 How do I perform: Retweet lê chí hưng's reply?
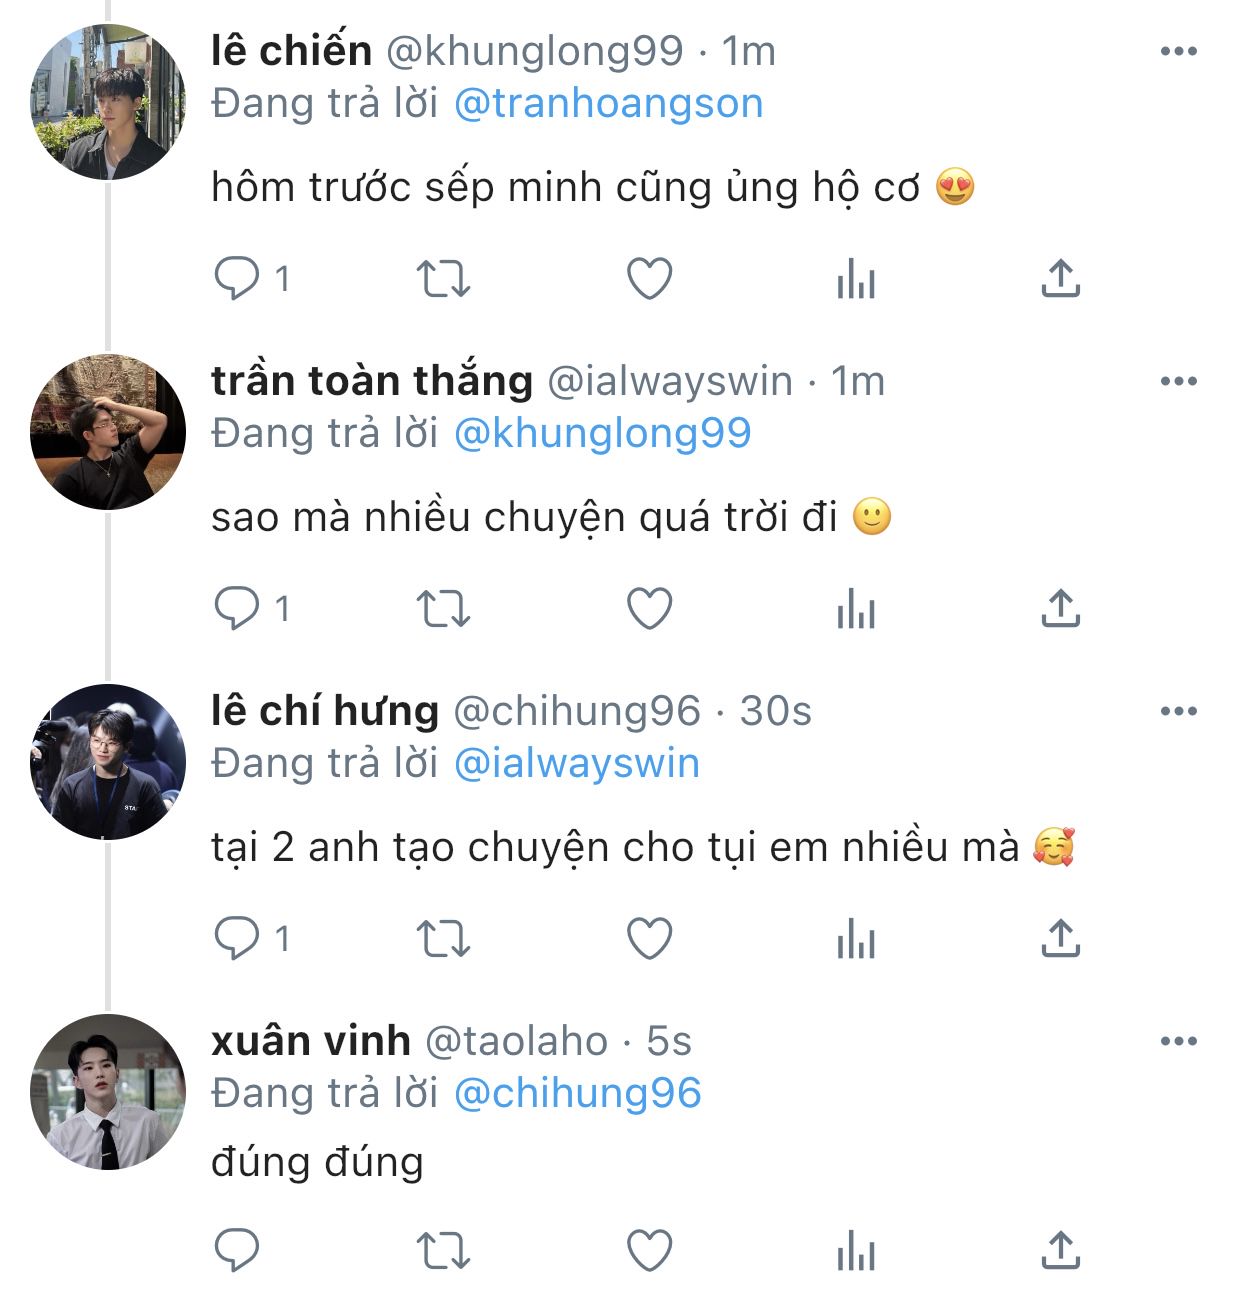pyautogui.click(x=442, y=940)
